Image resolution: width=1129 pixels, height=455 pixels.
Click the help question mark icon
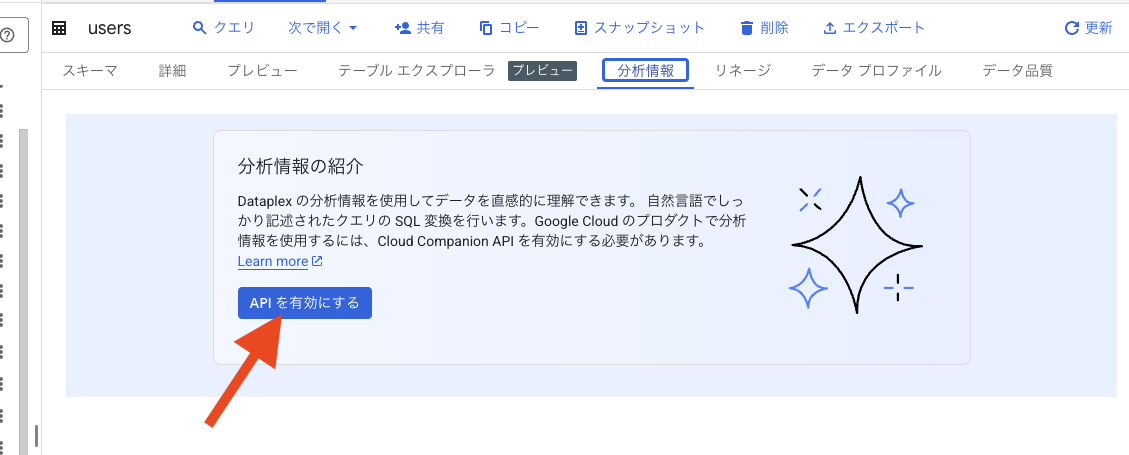point(8,35)
